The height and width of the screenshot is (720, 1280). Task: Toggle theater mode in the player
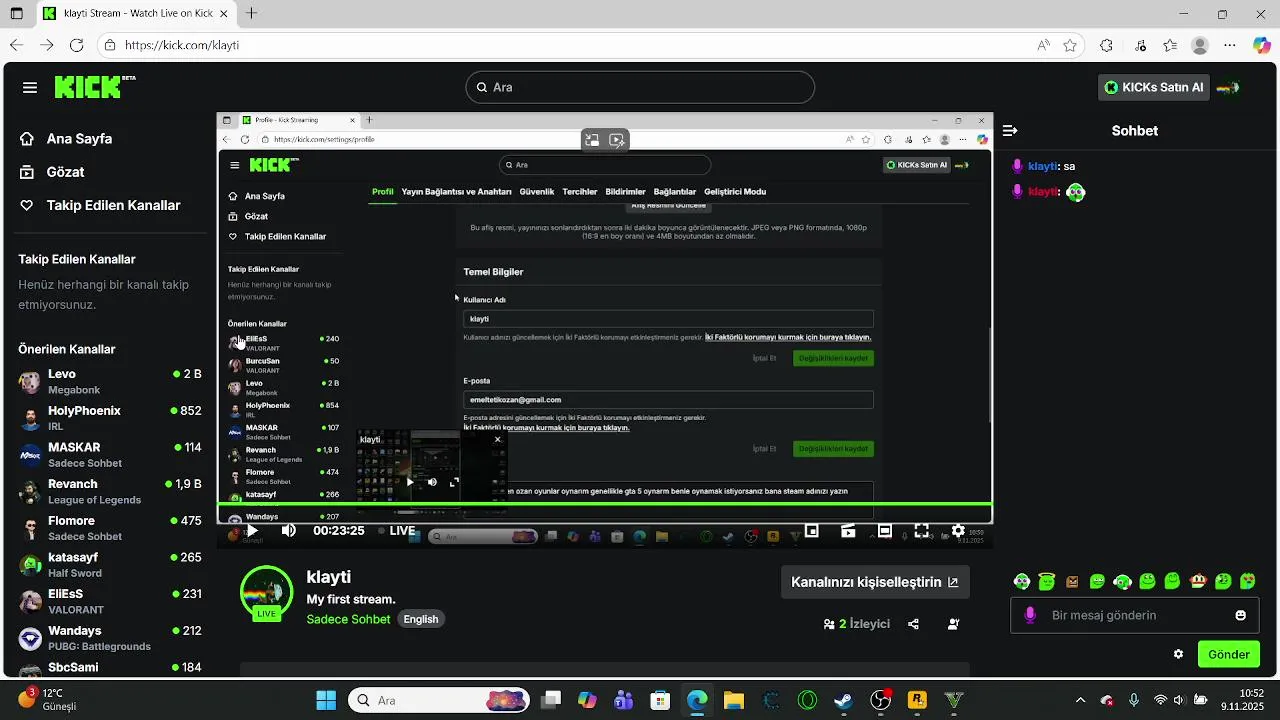click(x=885, y=530)
